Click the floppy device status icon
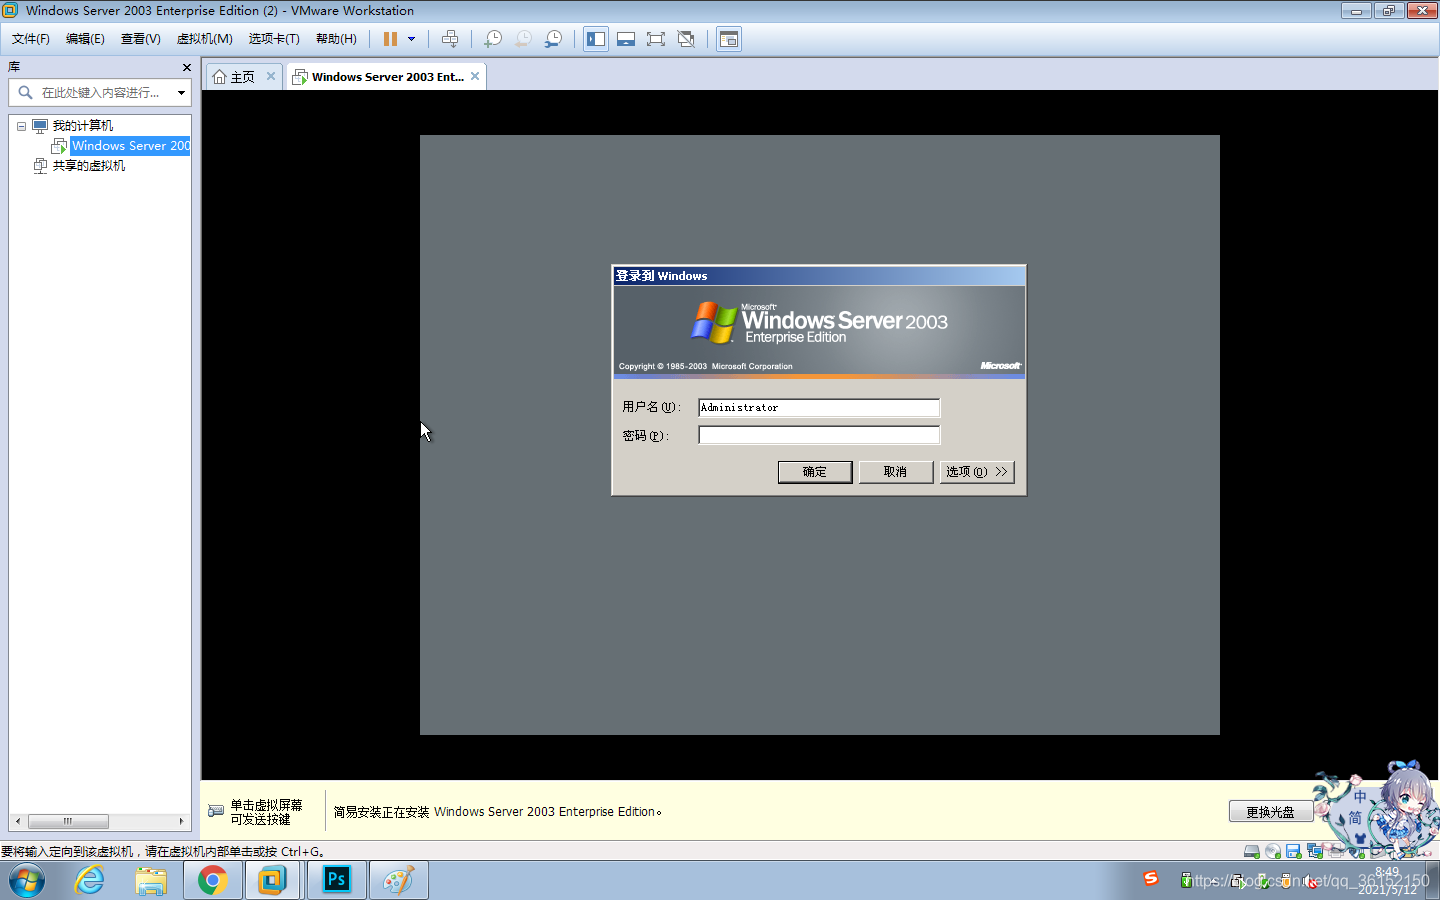Image resolution: width=1440 pixels, height=900 pixels. [x=1294, y=852]
